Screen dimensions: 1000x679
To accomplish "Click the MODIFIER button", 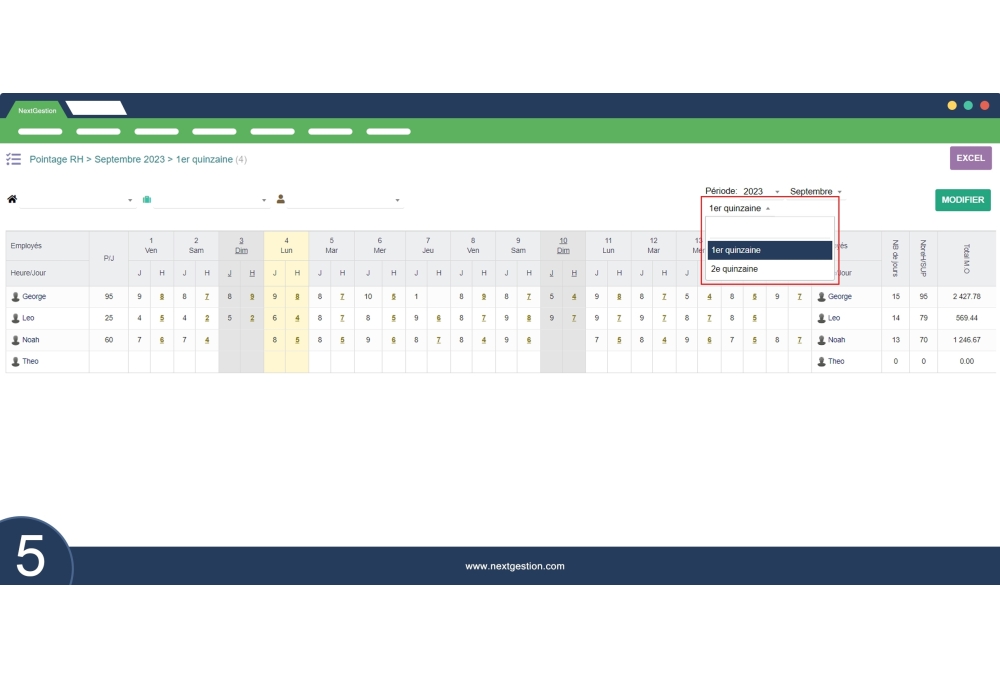I will (962, 199).
